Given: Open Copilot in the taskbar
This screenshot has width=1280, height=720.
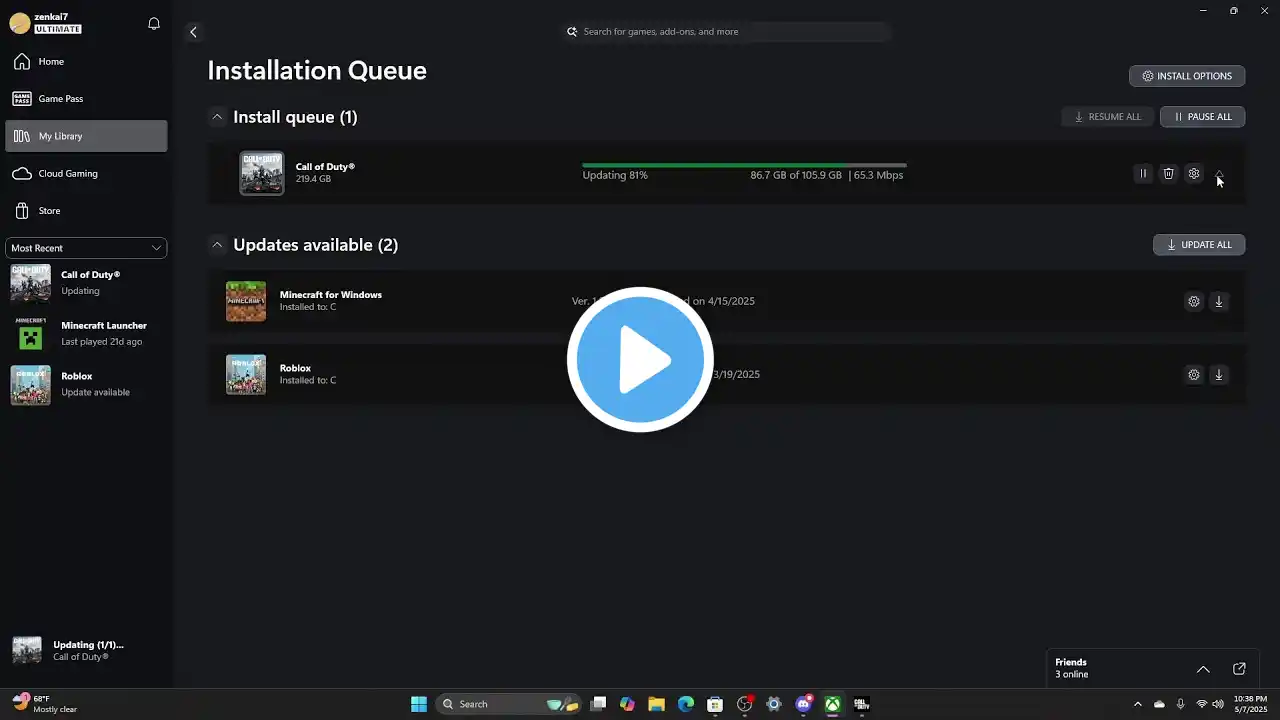Looking at the screenshot, I should coord(627,704).
